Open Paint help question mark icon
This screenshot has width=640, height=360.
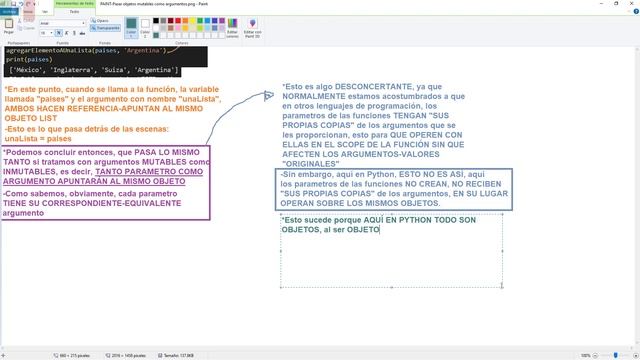click(636, 11)
